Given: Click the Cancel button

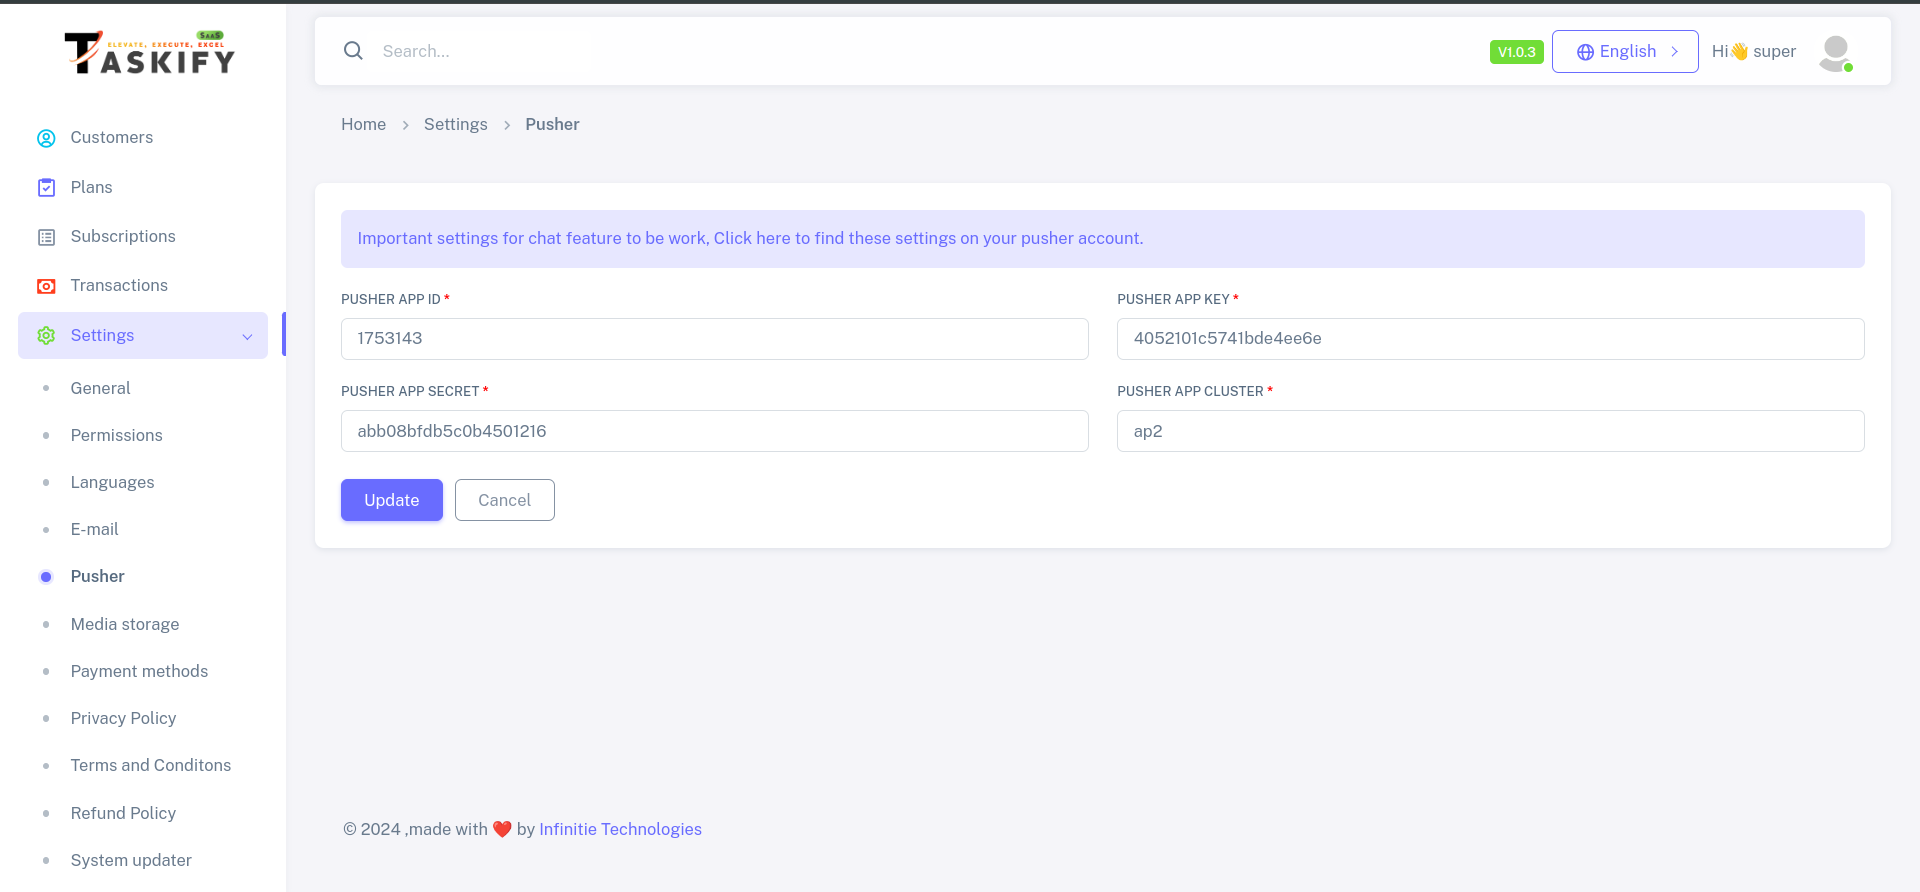Looking at the screenshot, I should tap(504, 500).
